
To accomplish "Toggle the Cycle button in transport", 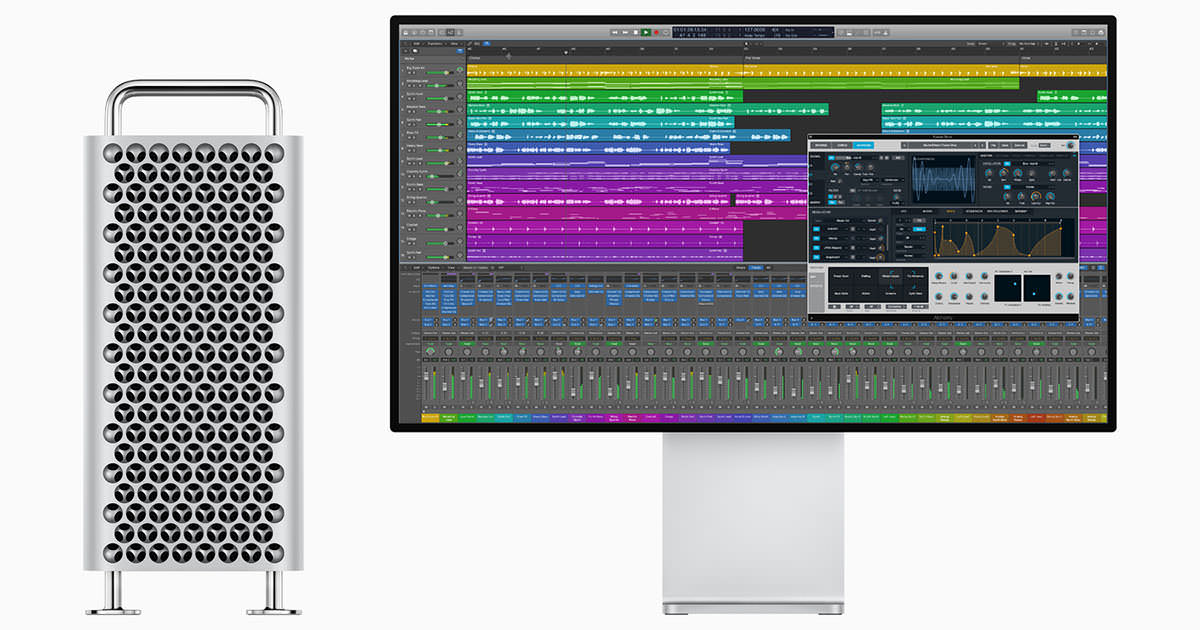I will (666, 32).
